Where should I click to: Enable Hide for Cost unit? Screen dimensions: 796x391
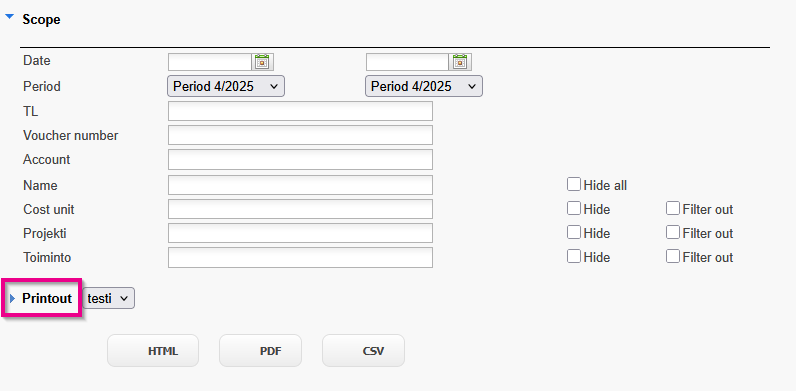coord(574,208)
